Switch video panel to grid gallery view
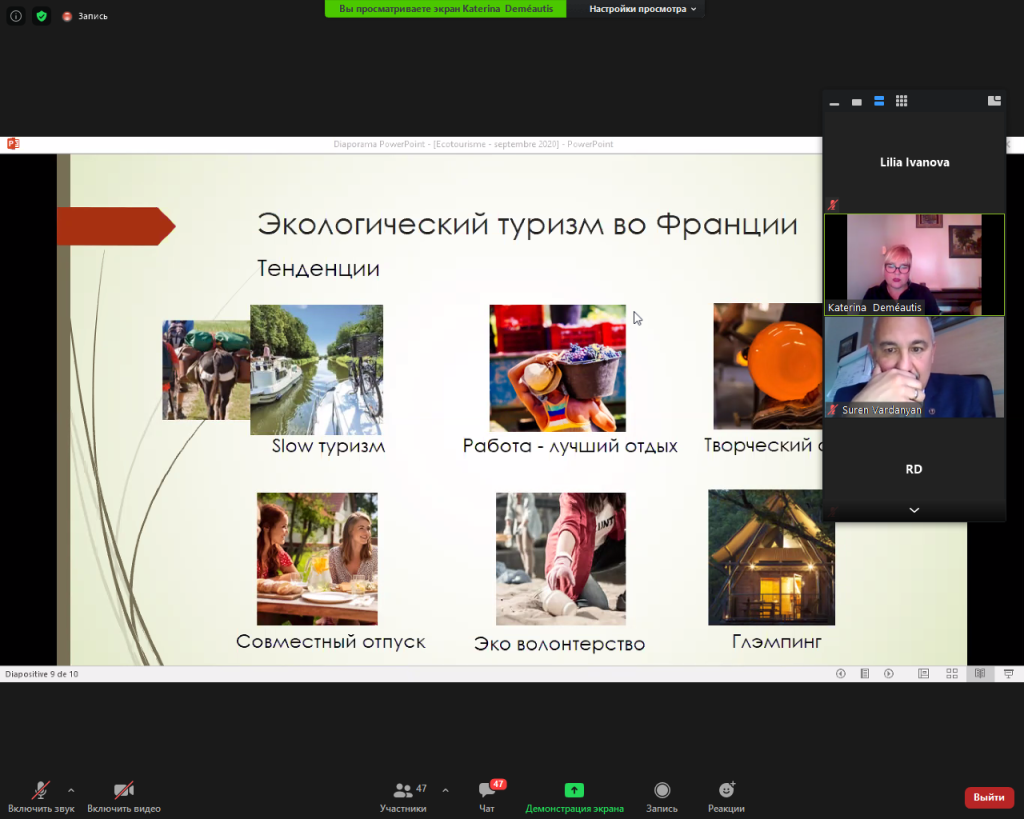The image size is (1024, 819). coord(901,101)
